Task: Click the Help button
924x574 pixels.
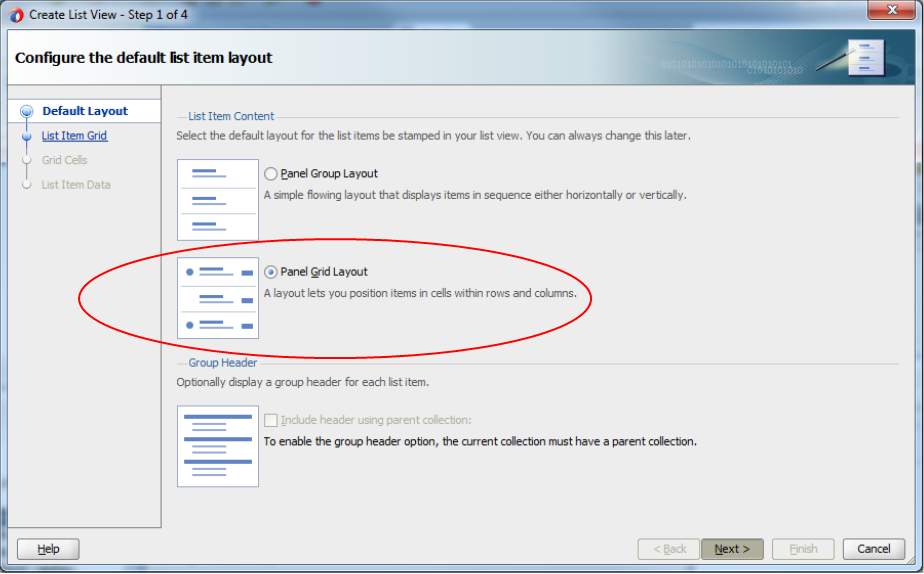Action: point(48,549)
